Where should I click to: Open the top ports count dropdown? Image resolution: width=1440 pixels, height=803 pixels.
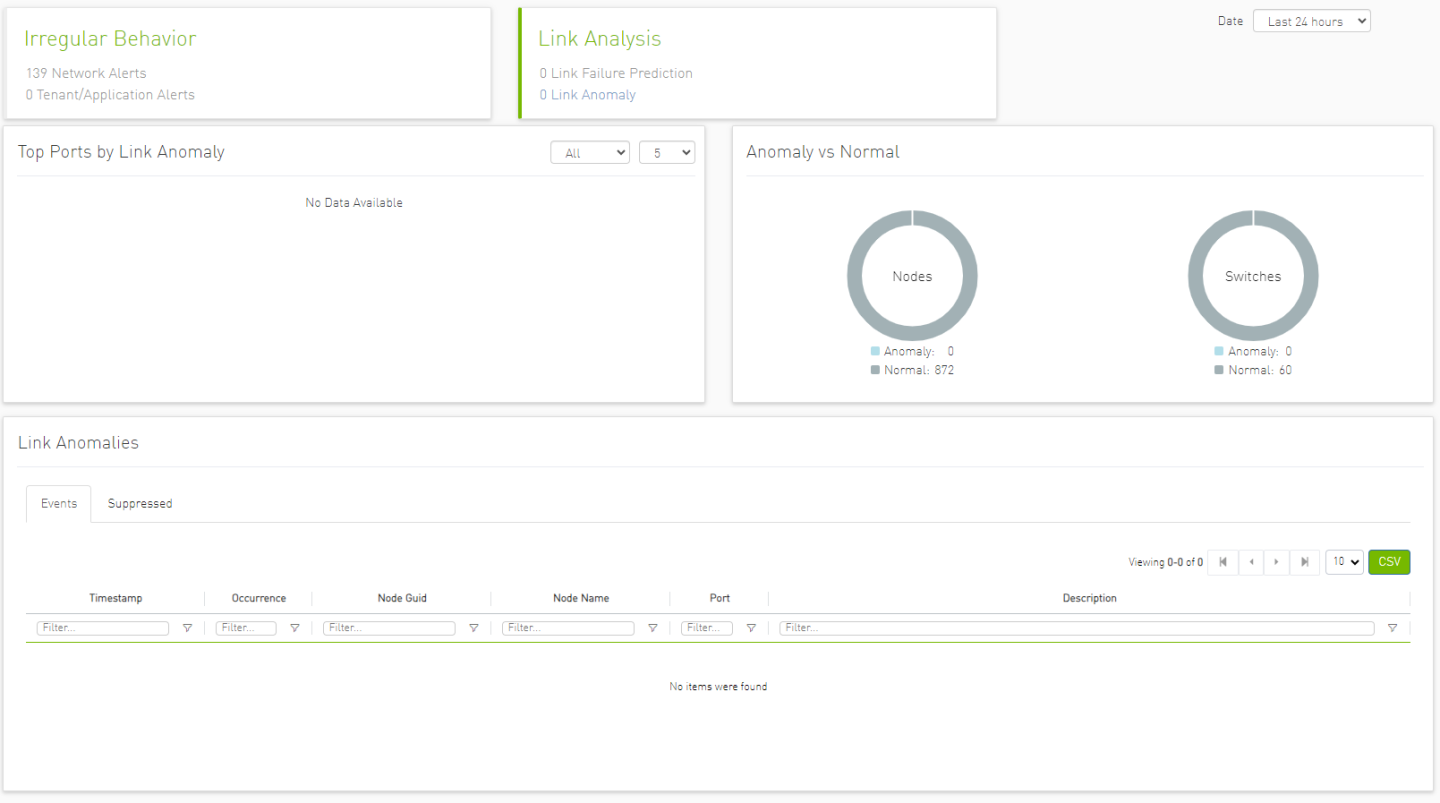coord(666,153)
